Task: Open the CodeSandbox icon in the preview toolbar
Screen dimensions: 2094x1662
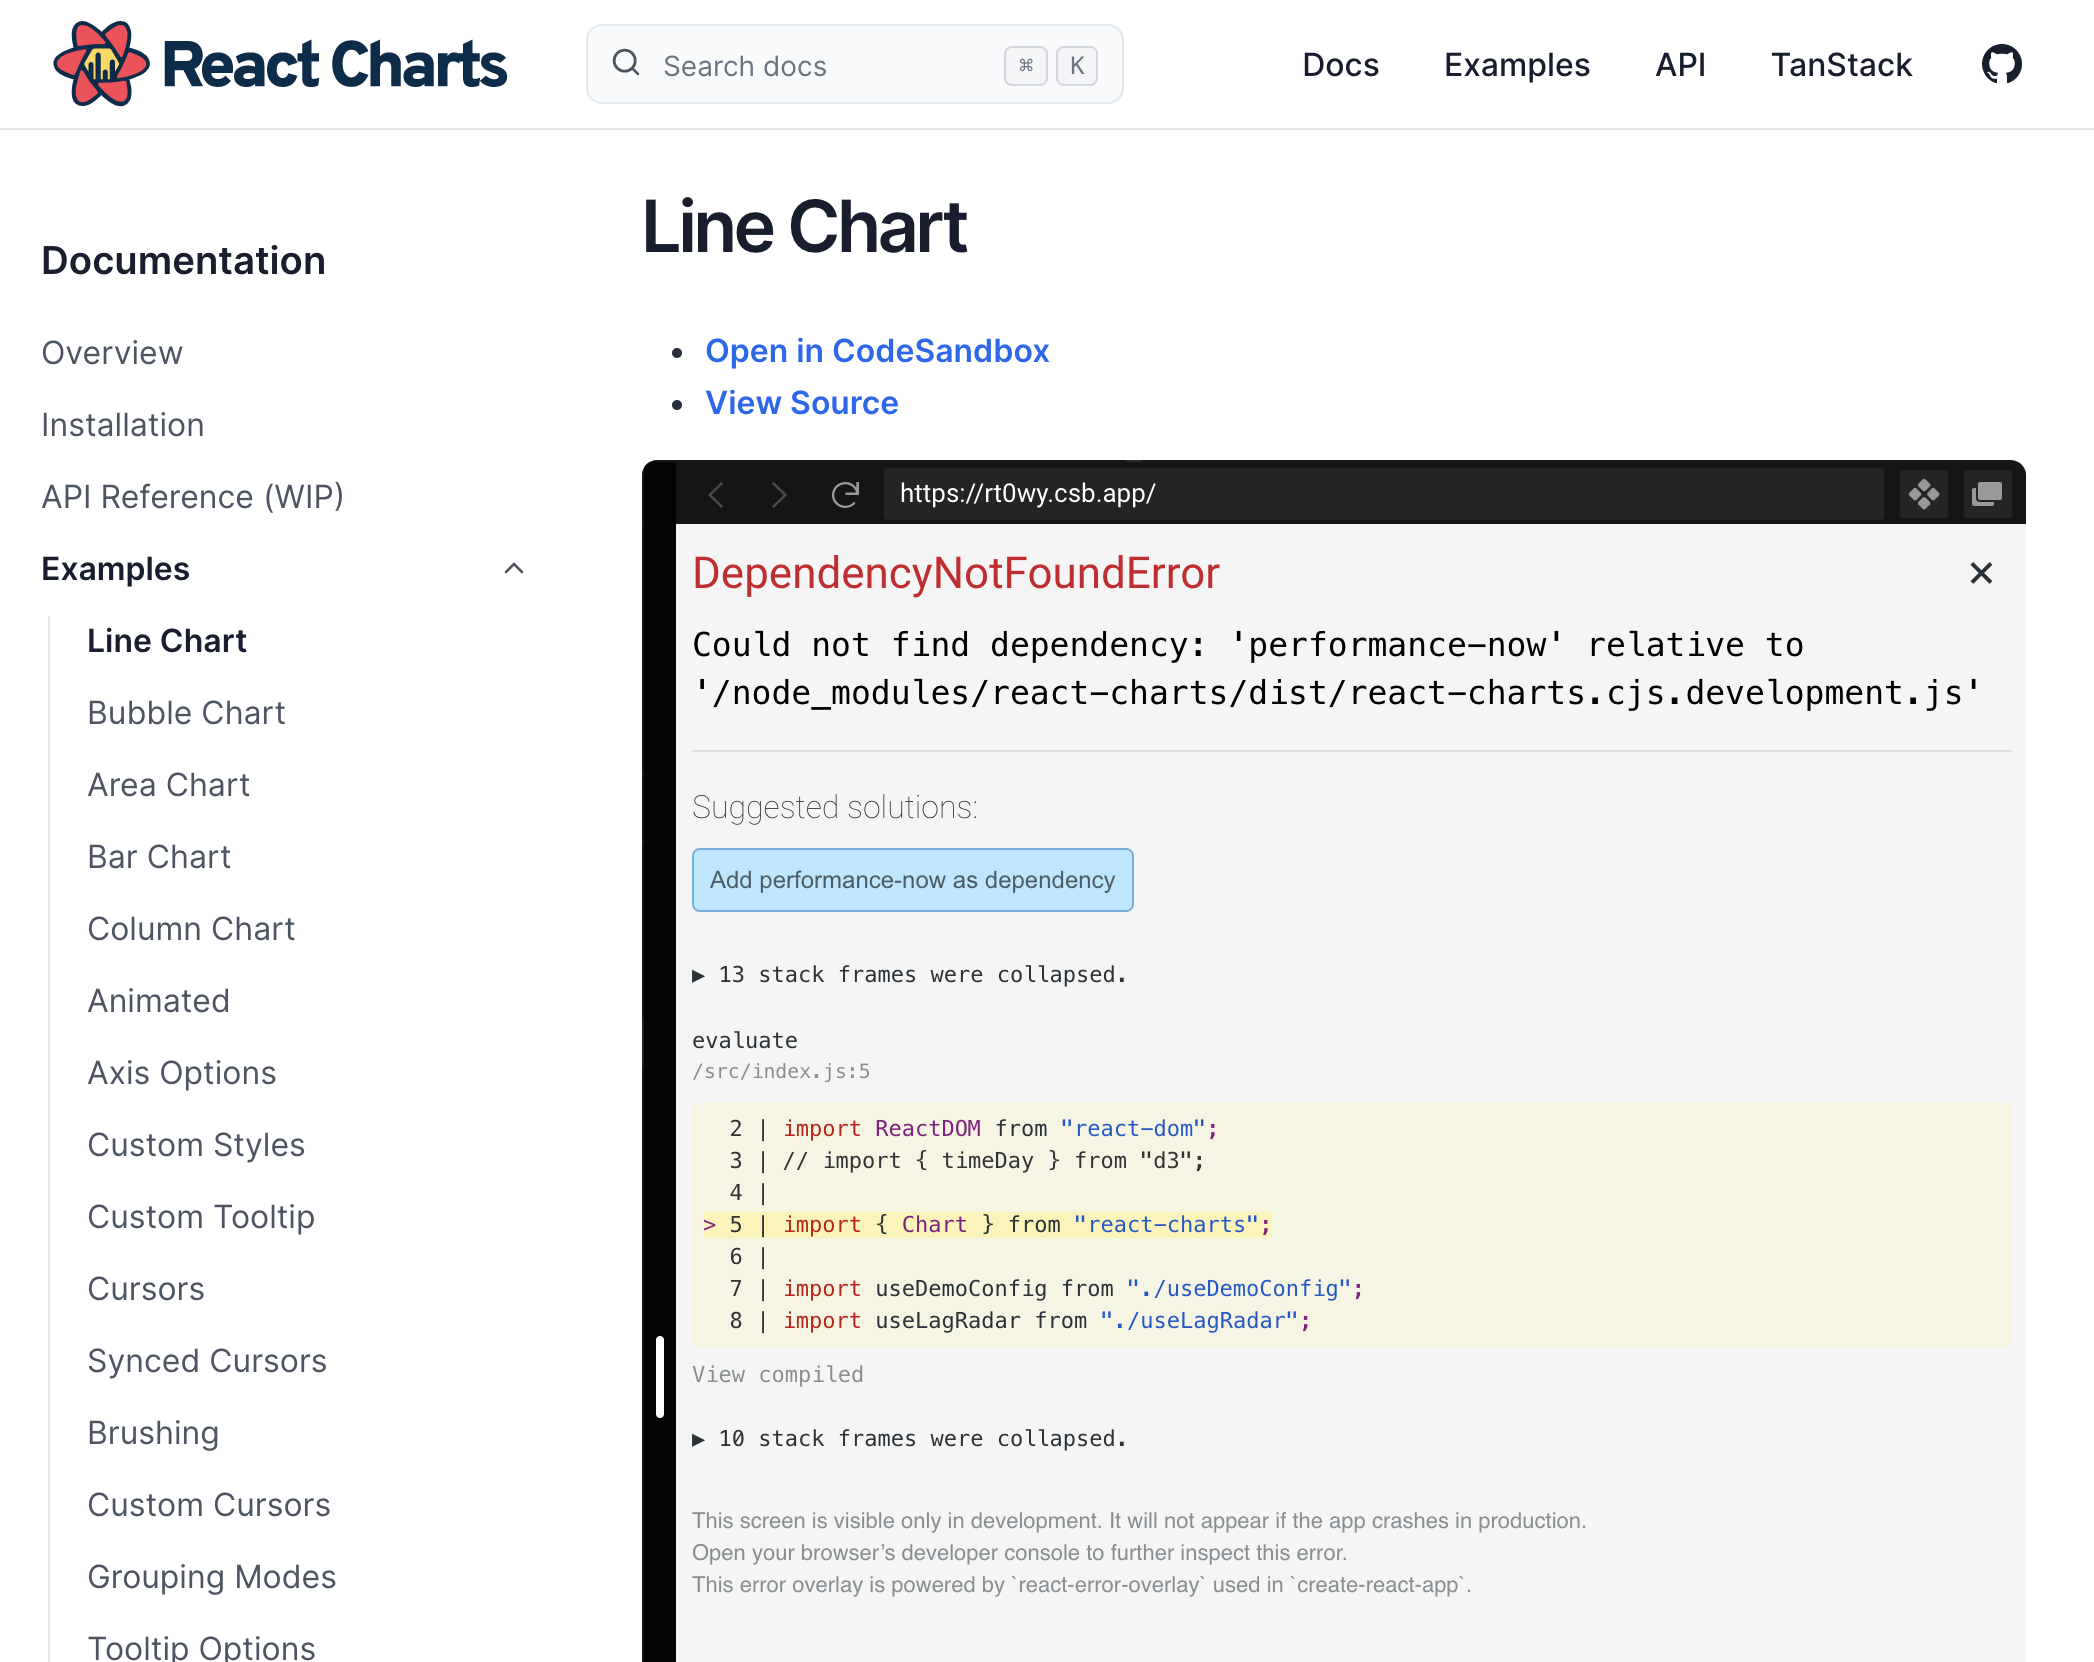Action: 1925,493
